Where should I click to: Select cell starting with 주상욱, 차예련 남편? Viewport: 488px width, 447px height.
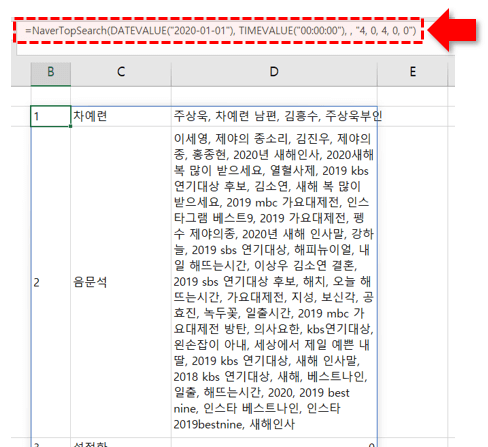pos(274,116)
